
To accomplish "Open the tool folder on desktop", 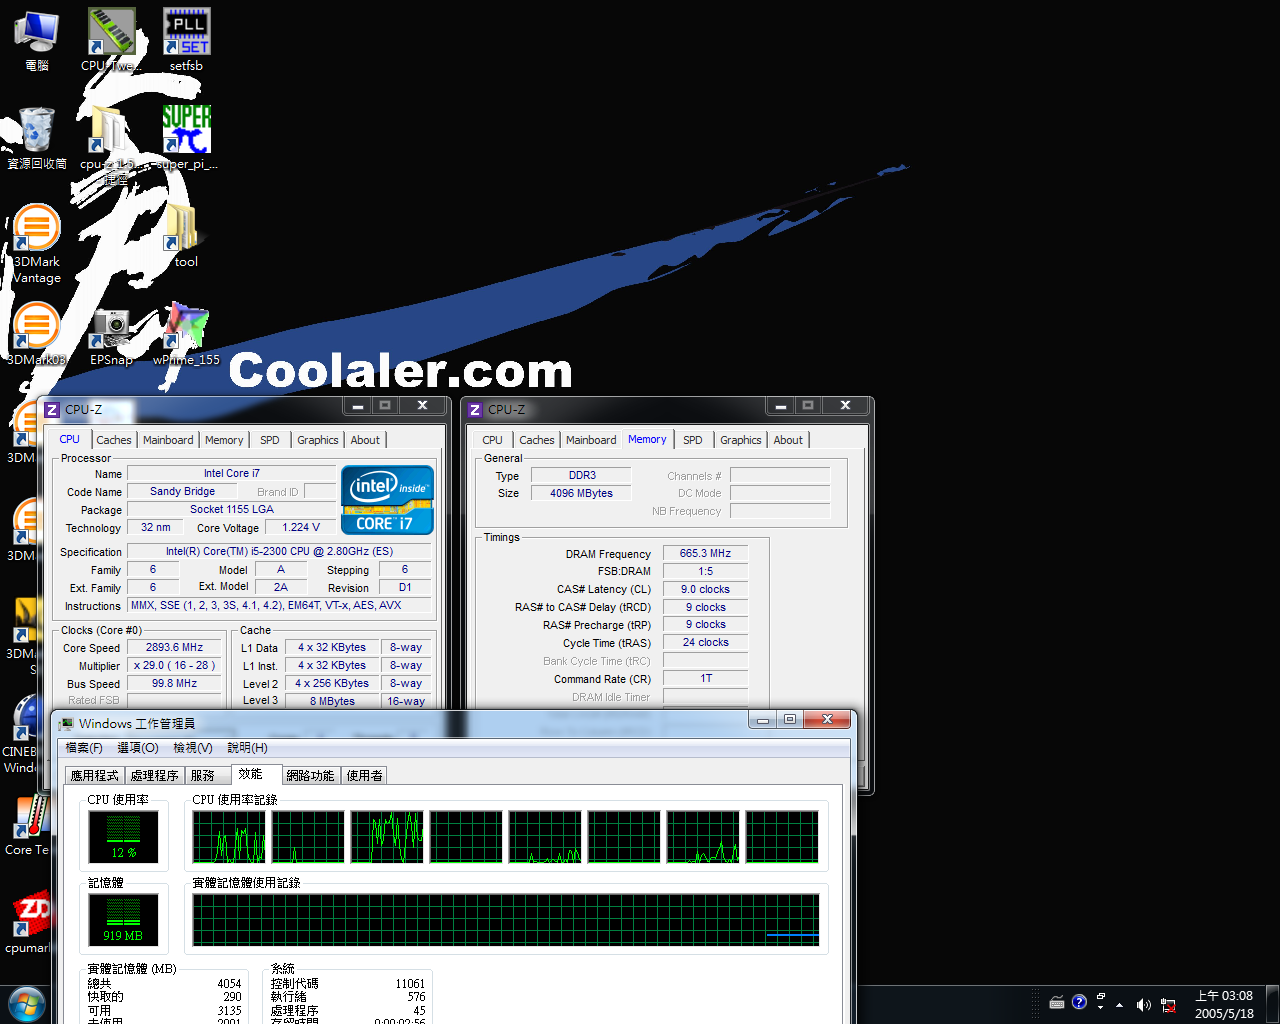I will 186,236.
